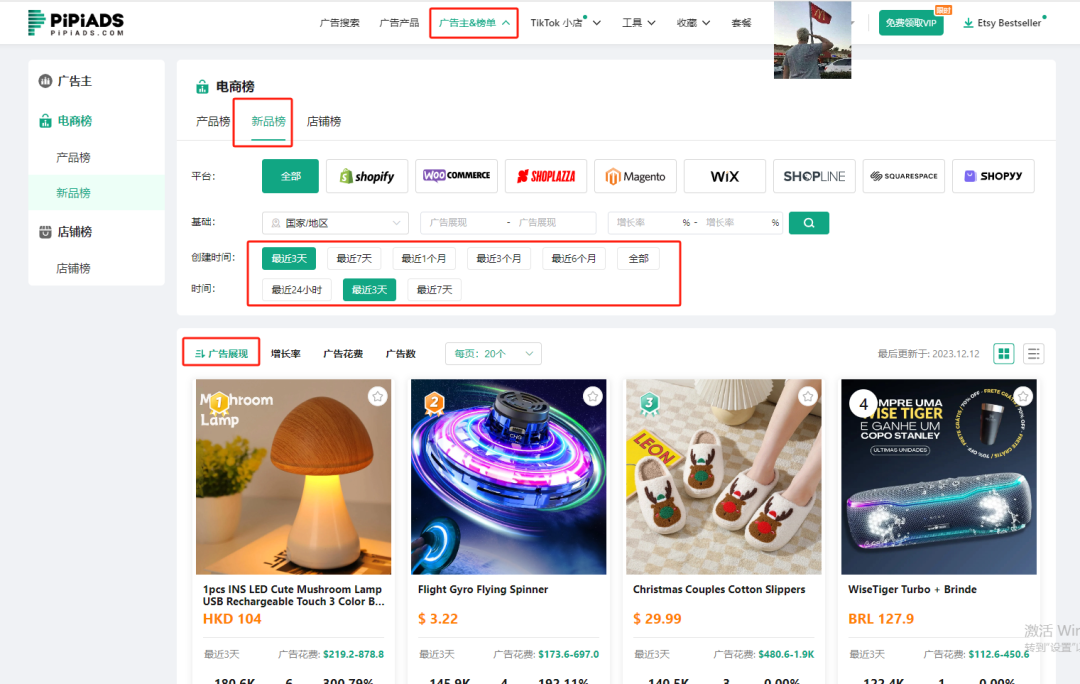Set 创建时间 to 最近6个月
The height and width of the screenshot is (684, 1080).
click(574, 258)
